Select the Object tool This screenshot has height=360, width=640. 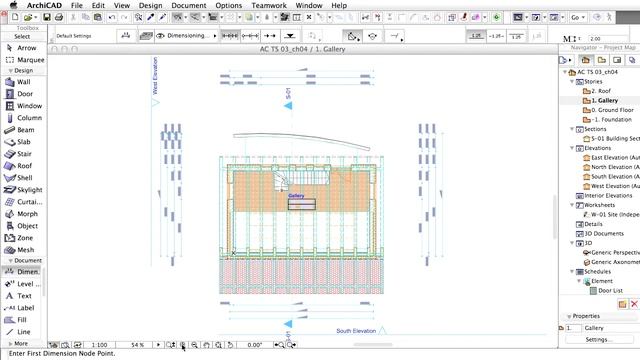[x=23, y=226]
